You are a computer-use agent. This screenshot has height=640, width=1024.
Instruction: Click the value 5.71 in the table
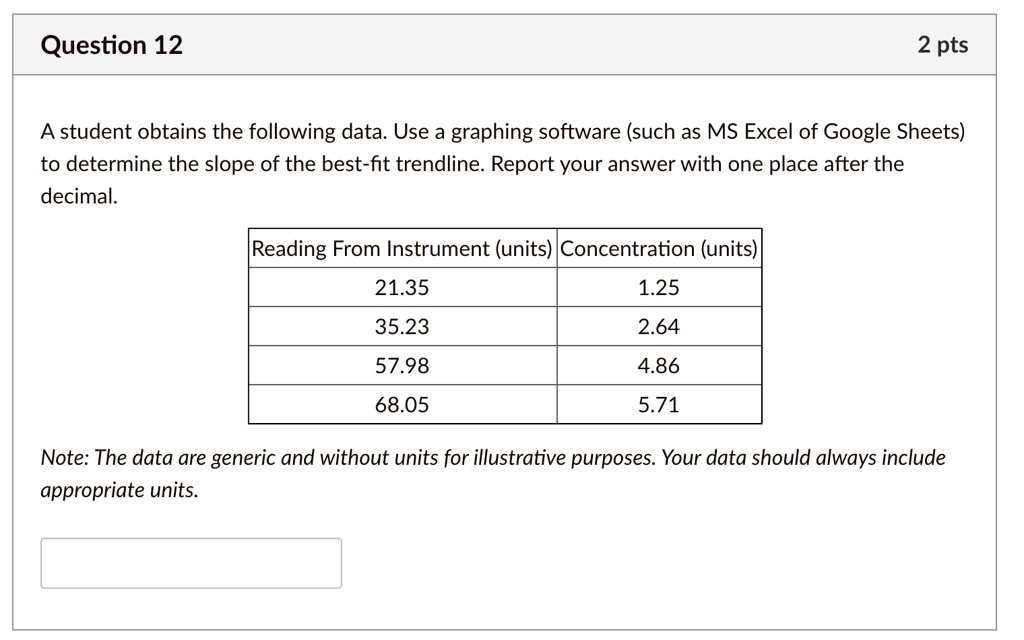659,404
